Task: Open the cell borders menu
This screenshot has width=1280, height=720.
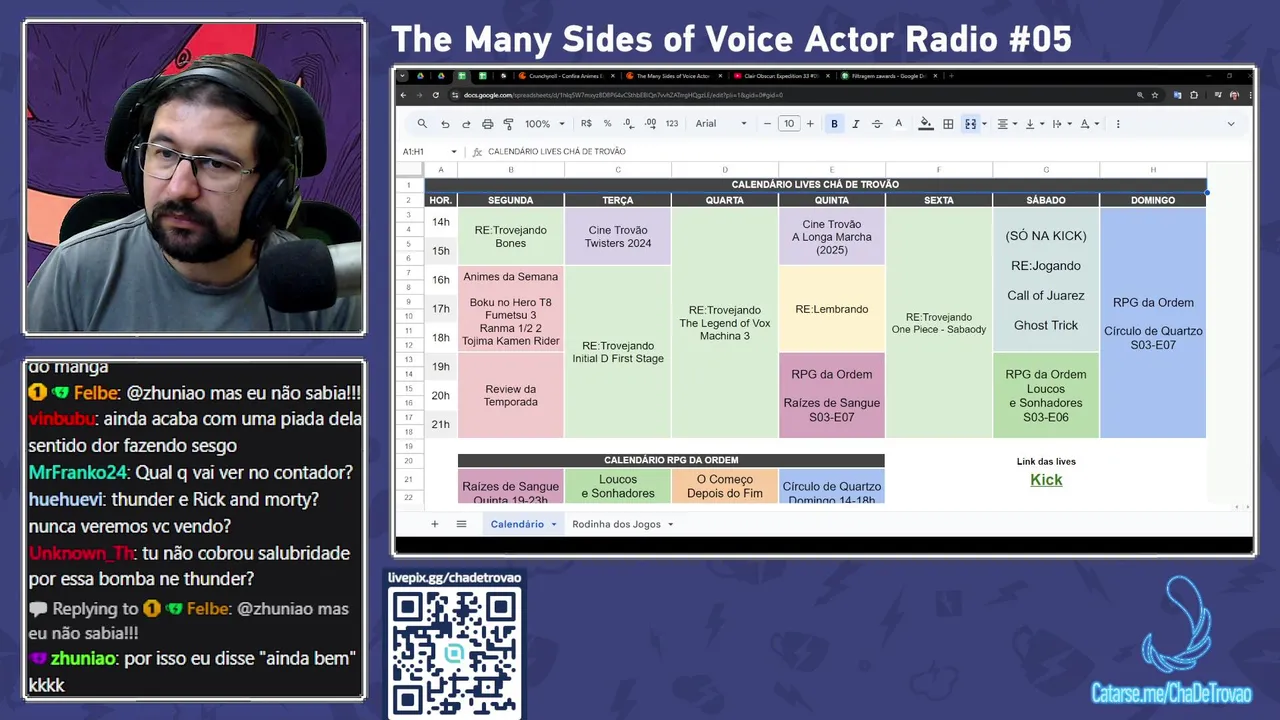Action: click(948, 124)
